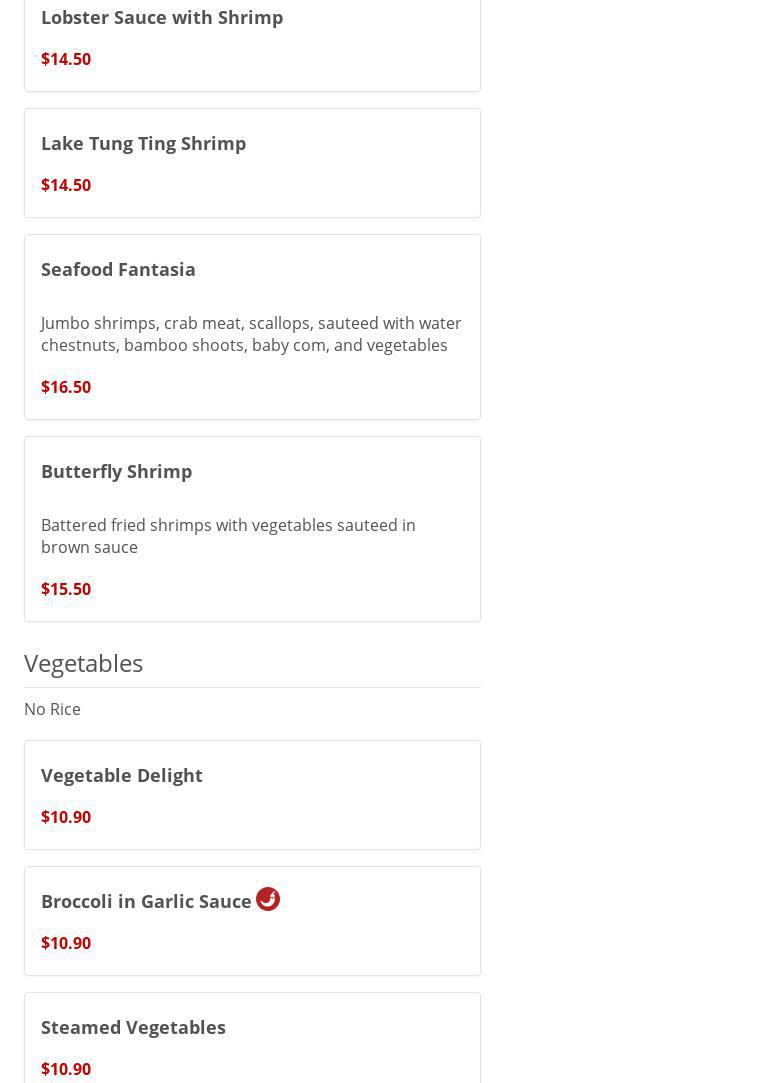This screenshot has width=770, height=1083.
Task: Click the $16.50 Seafood Fantasia price
Action: pos(66,387)
